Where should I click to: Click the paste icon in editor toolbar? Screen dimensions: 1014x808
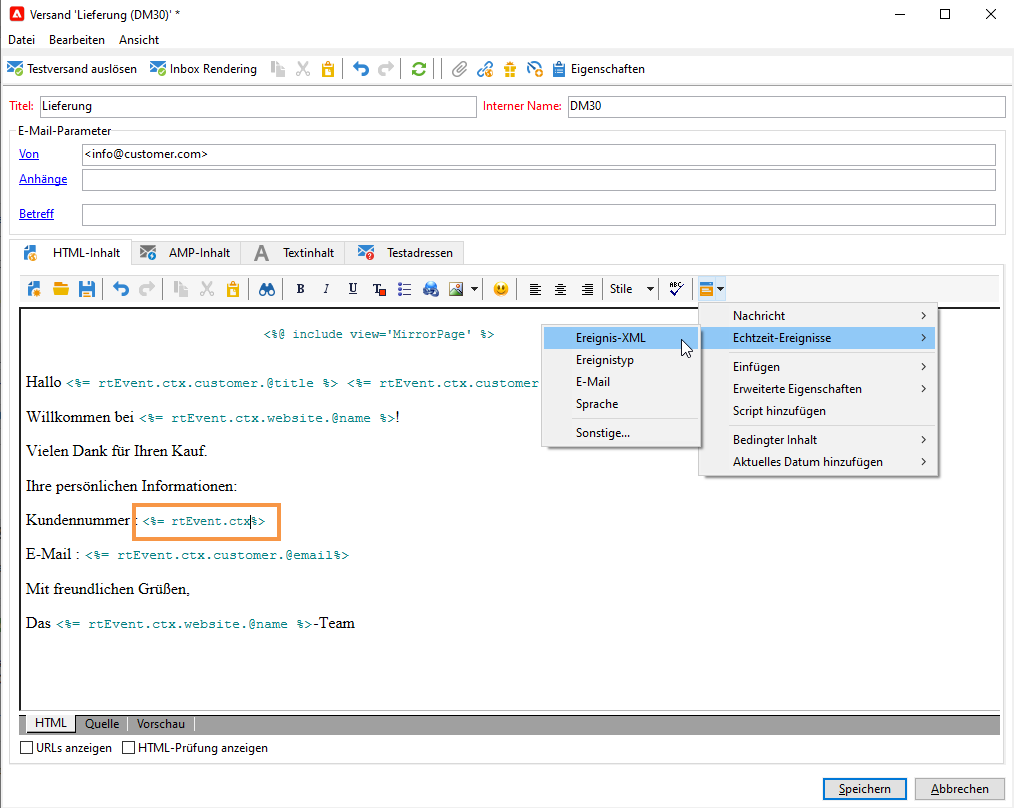point(233,289)
